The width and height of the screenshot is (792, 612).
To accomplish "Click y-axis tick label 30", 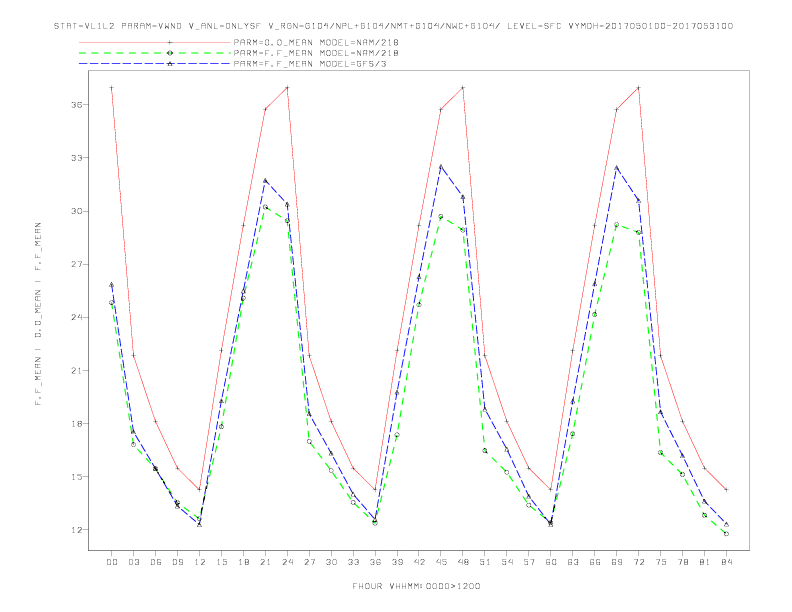I will [77, 211].
